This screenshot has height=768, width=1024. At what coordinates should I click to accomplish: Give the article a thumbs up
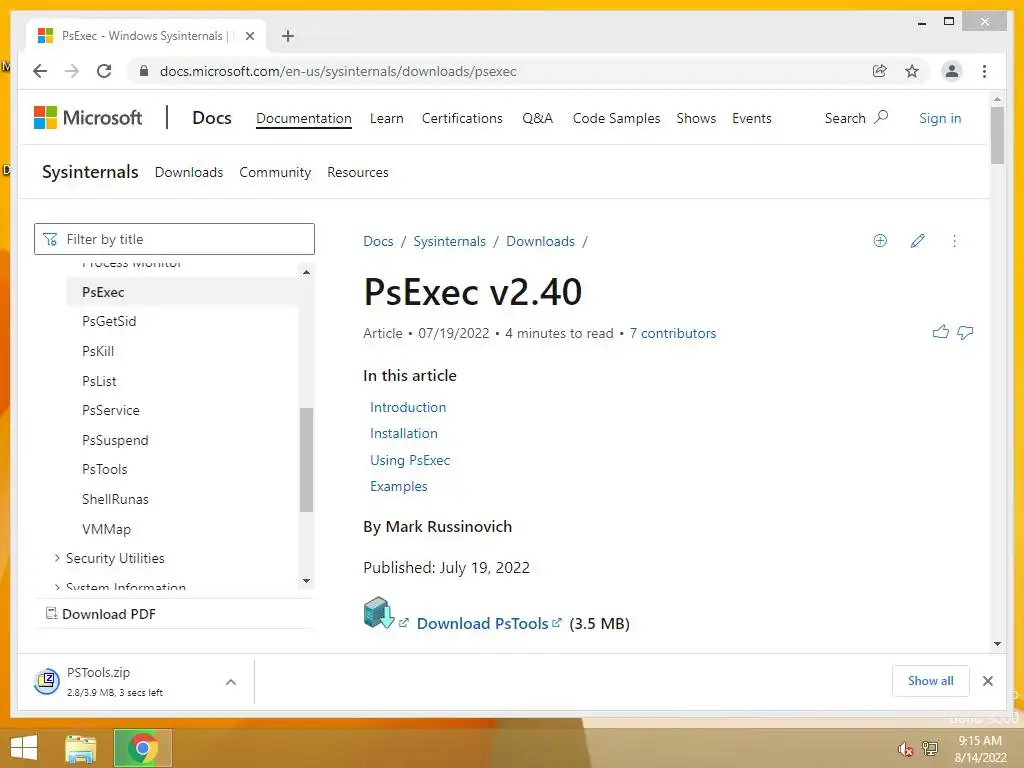pos(940,332)
